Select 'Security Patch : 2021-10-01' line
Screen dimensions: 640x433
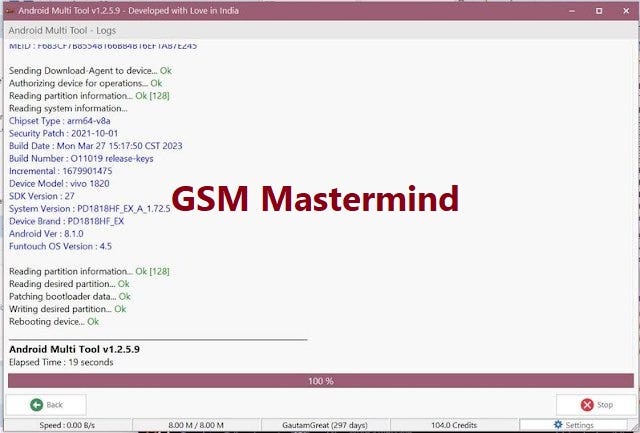(x=64, y=133)
